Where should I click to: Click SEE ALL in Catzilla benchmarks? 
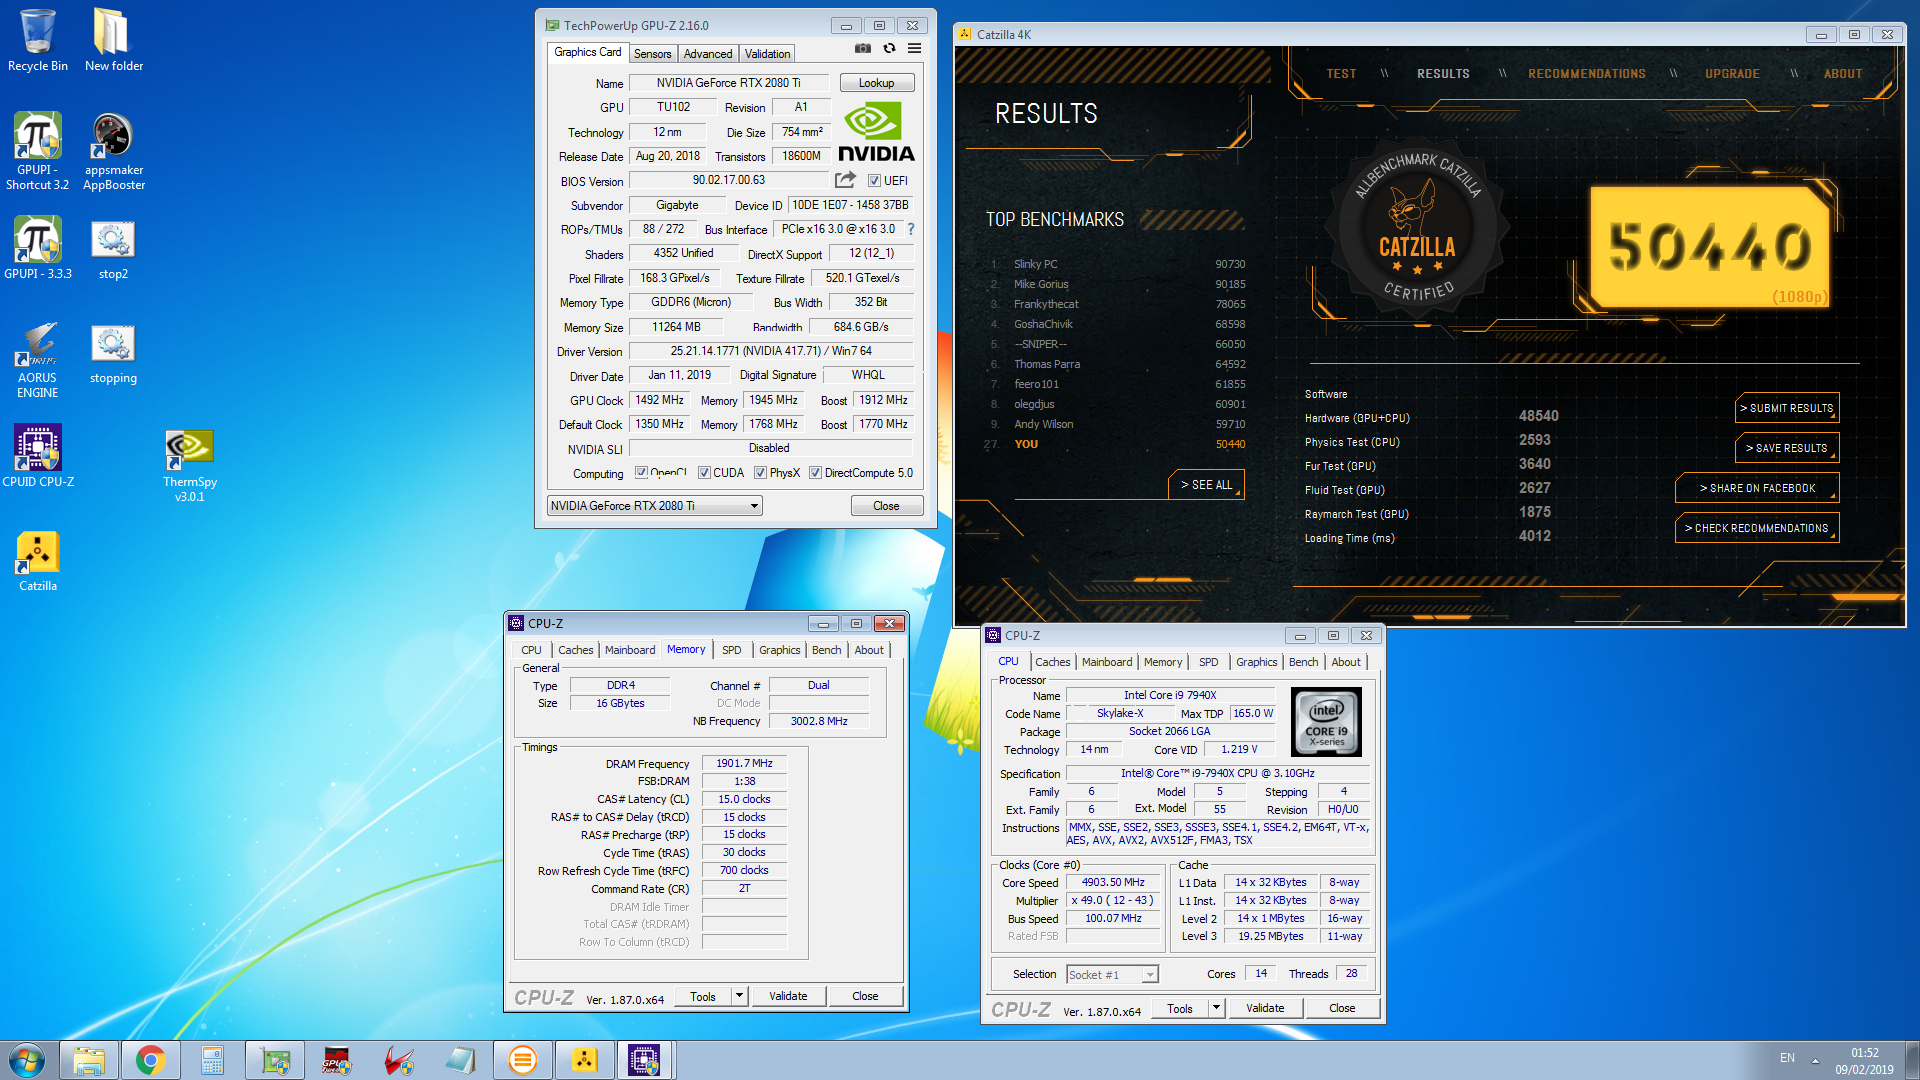point(1206,485)
